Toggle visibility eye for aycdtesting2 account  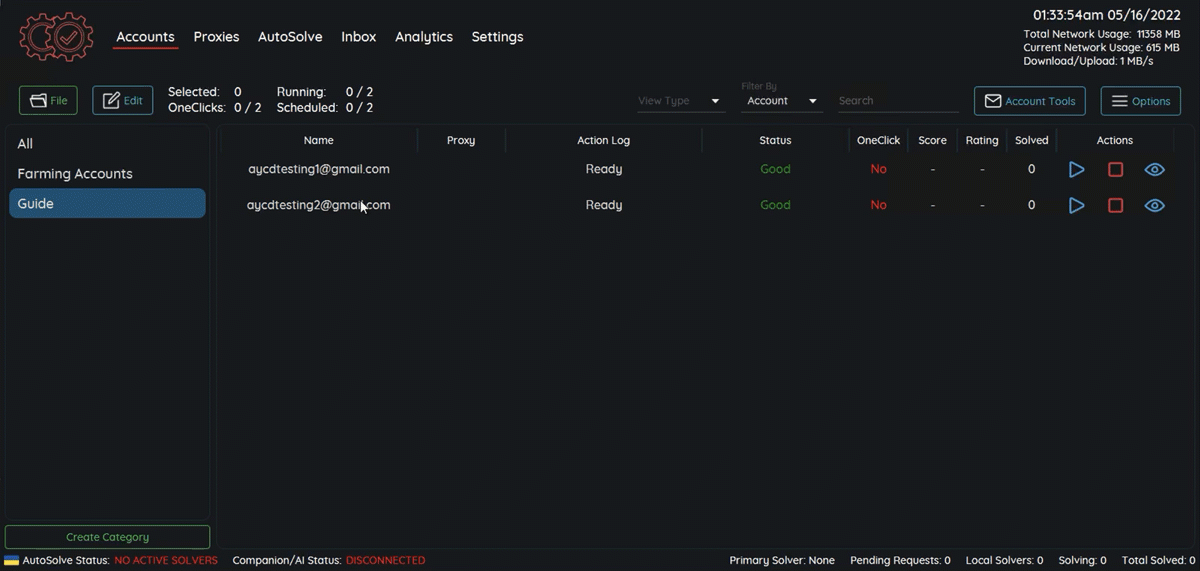pyautogui.click(x=1154, y=206)
